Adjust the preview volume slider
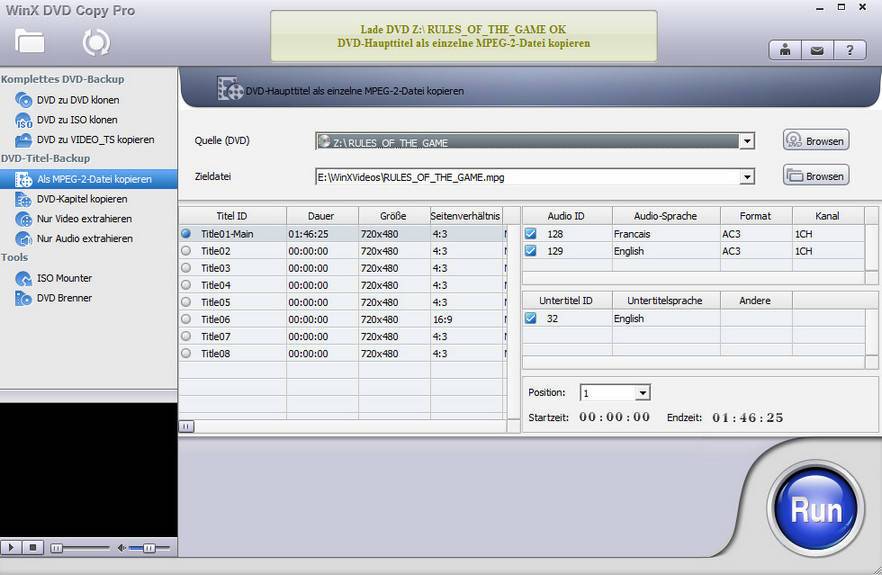This screenshot has width=882, height=575. coord(149,547)
